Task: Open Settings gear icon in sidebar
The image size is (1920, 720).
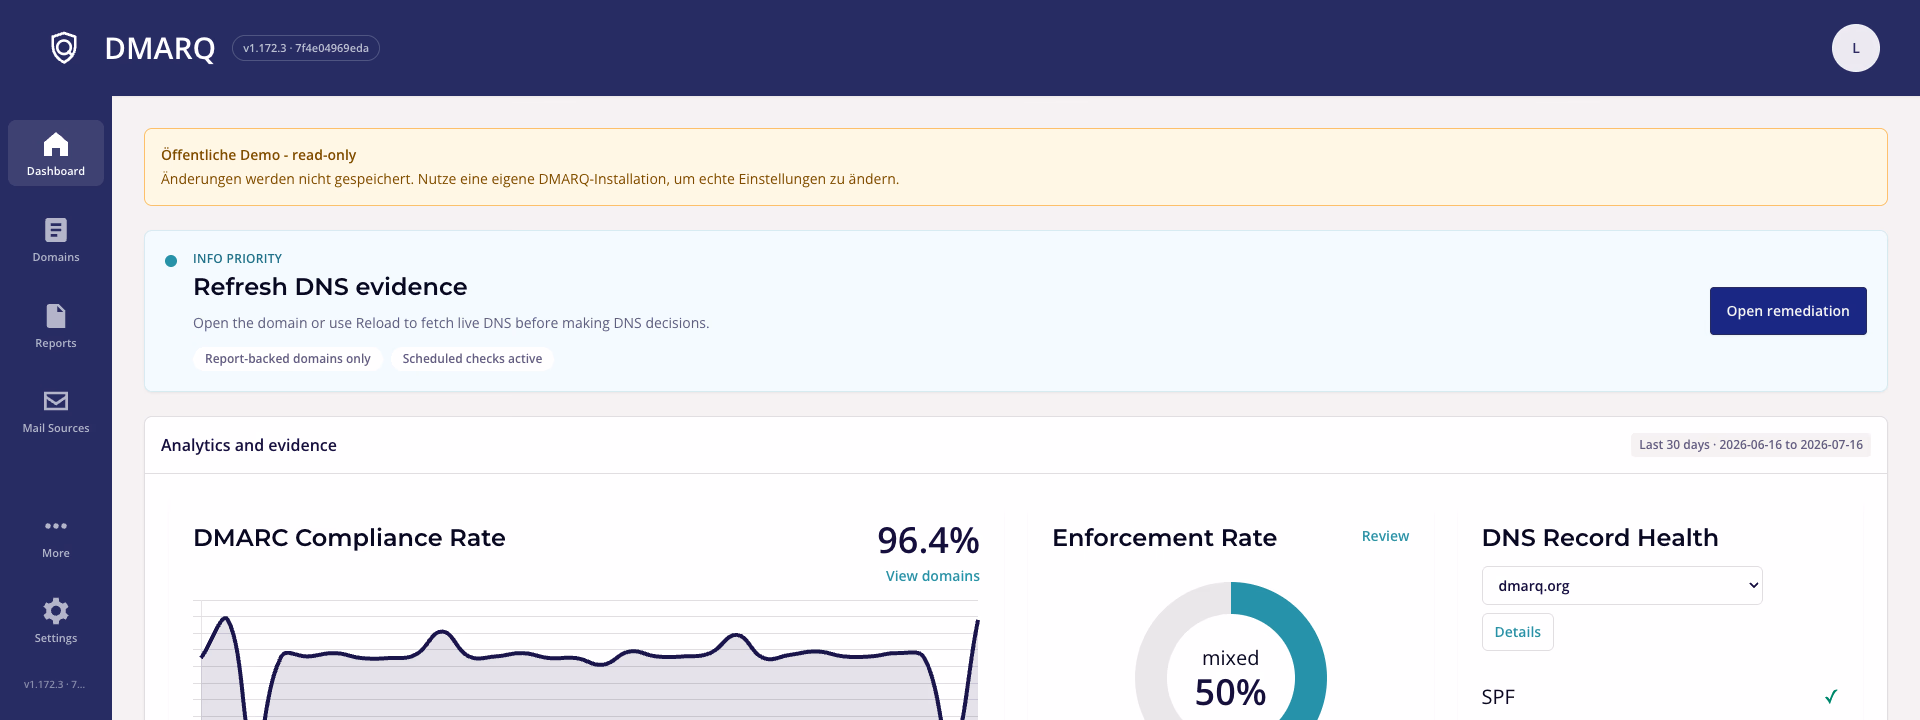Action: (56, 610)
